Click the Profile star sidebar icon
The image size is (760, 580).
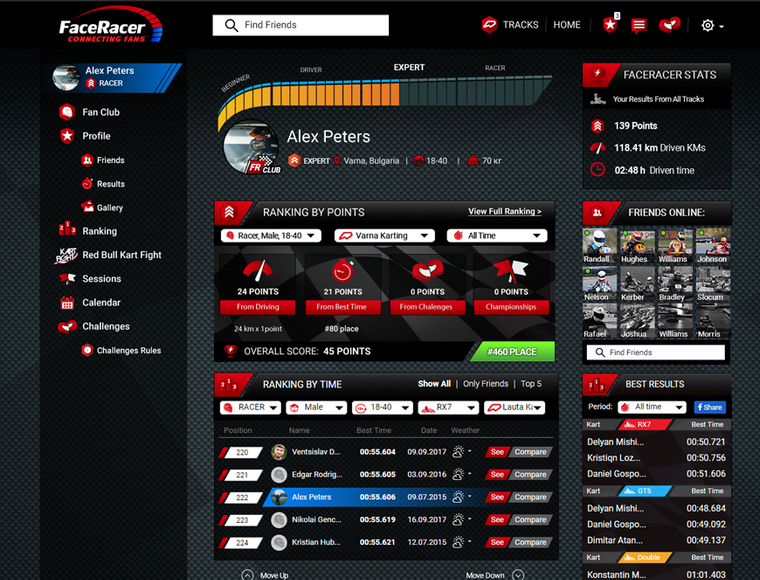67,136
